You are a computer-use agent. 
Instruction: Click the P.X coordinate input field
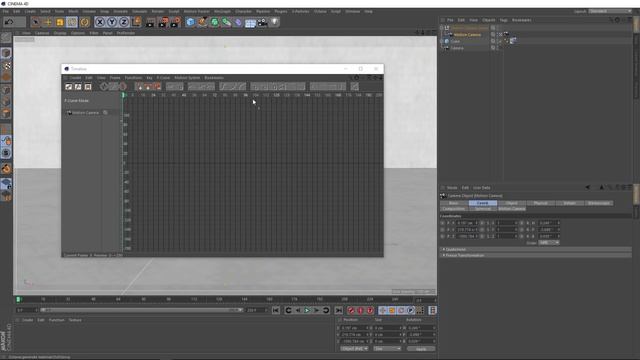[467, 223]
